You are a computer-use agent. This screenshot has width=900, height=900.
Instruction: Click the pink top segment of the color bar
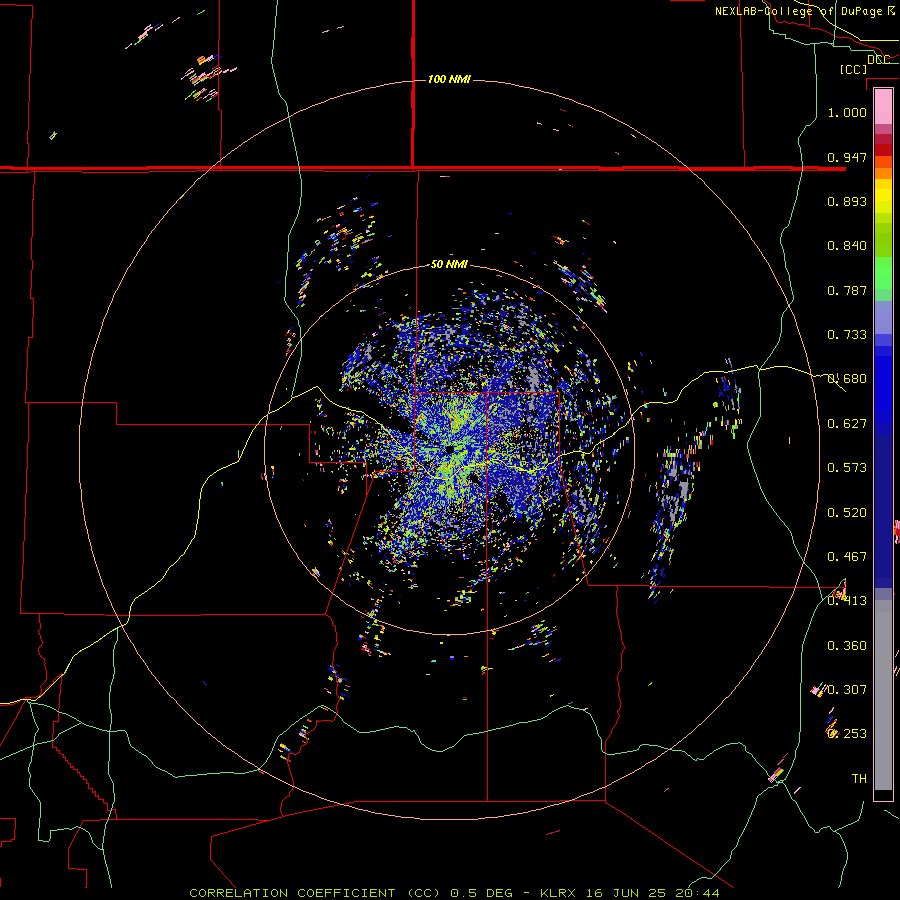point(883,107)
